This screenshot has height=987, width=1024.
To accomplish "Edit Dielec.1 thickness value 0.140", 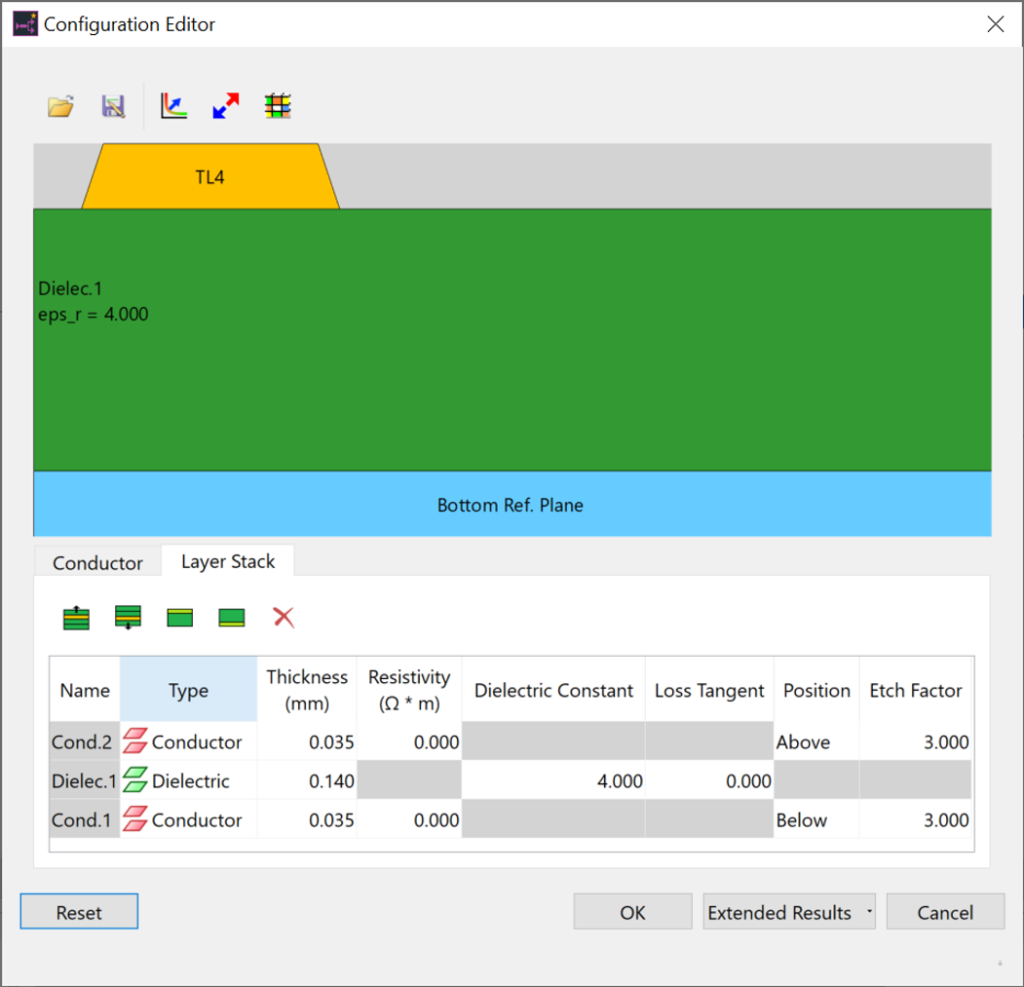I will click(x=307, y=781).
